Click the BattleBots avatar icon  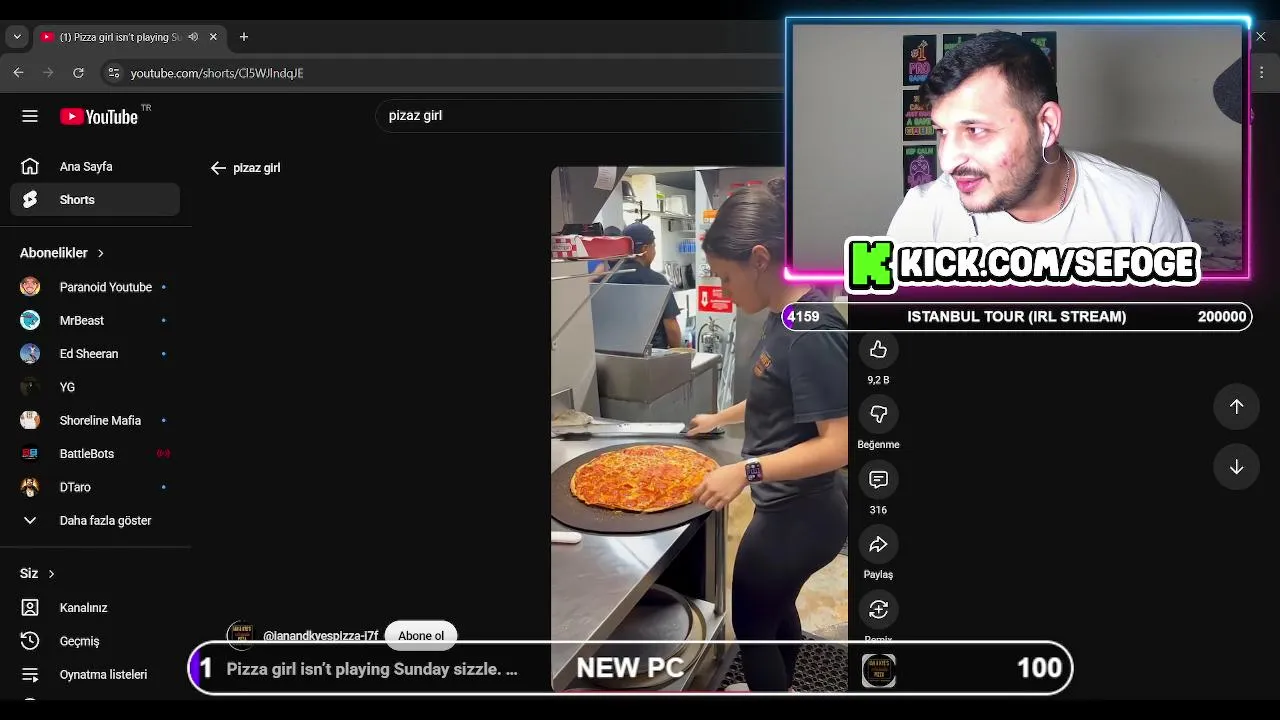tap(30, 454)
